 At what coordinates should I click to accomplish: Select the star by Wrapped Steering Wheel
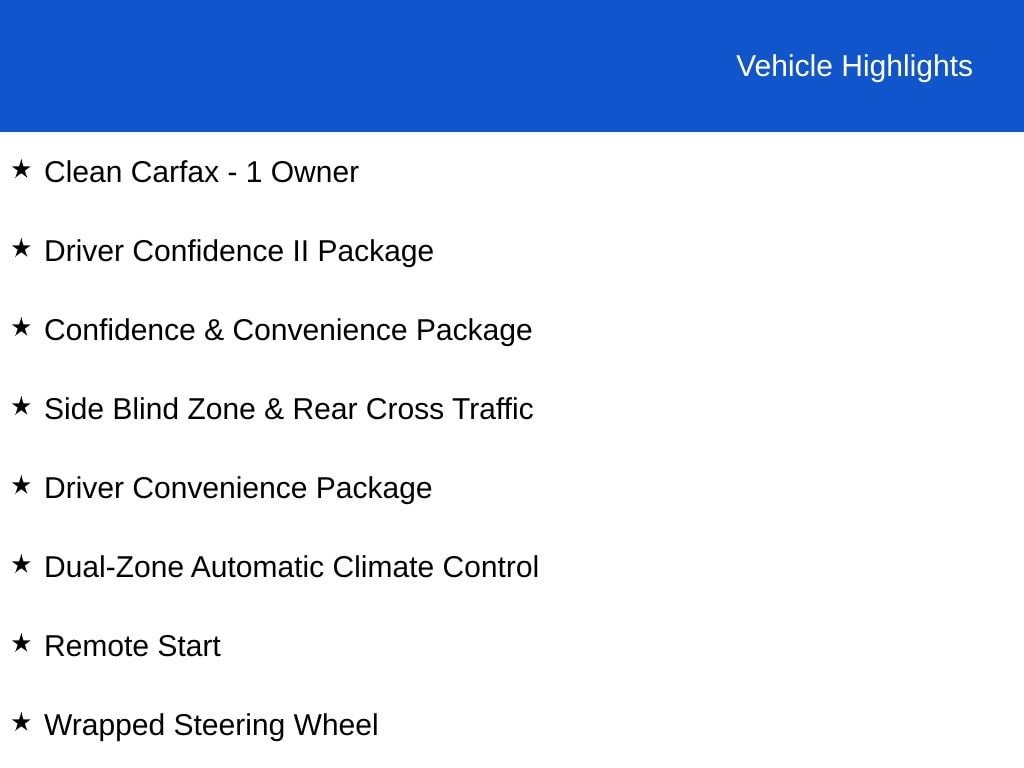pyautogui.click(x=21, y=722)
